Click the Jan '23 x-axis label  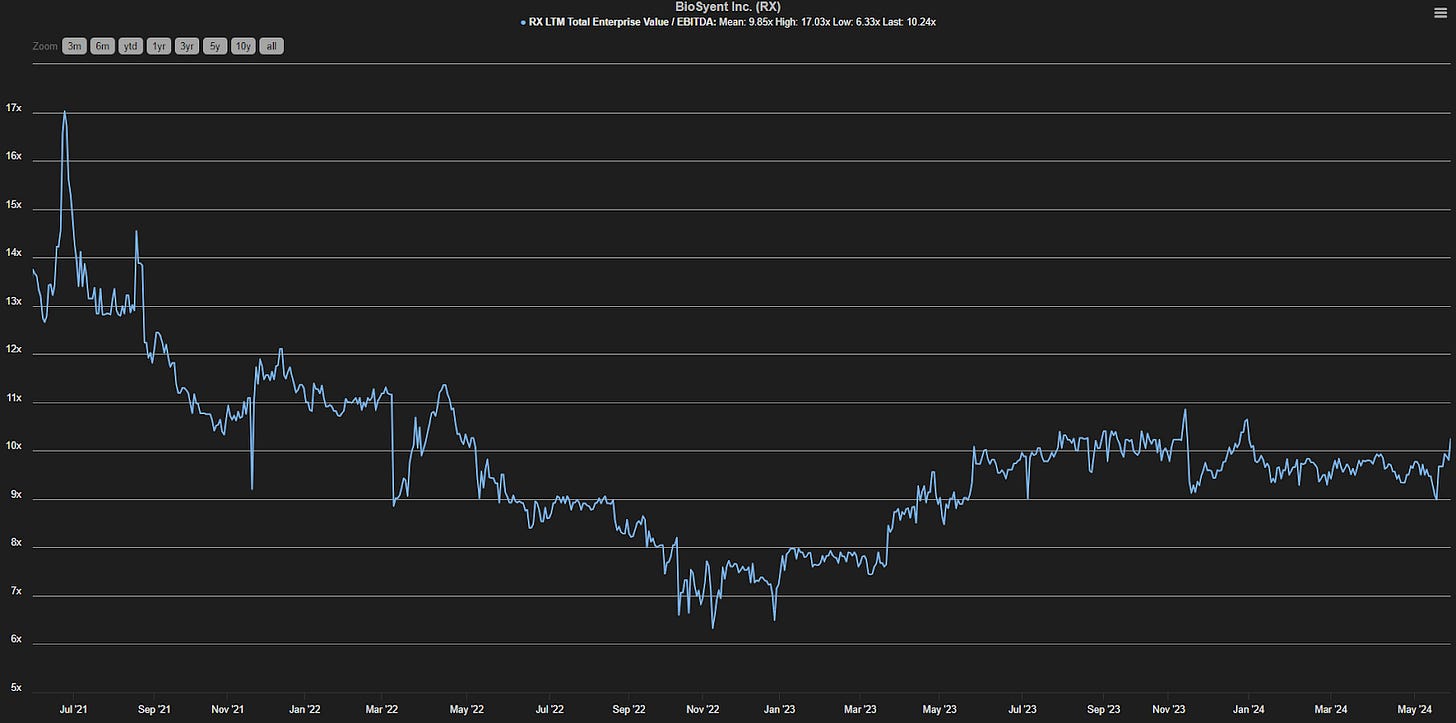(x=780, y=709)
